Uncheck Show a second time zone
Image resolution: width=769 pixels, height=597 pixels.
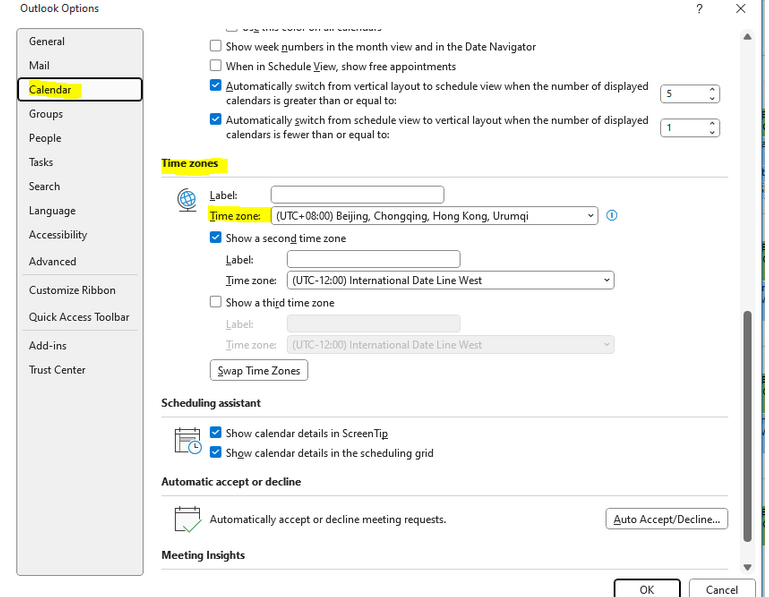[215, 237]
